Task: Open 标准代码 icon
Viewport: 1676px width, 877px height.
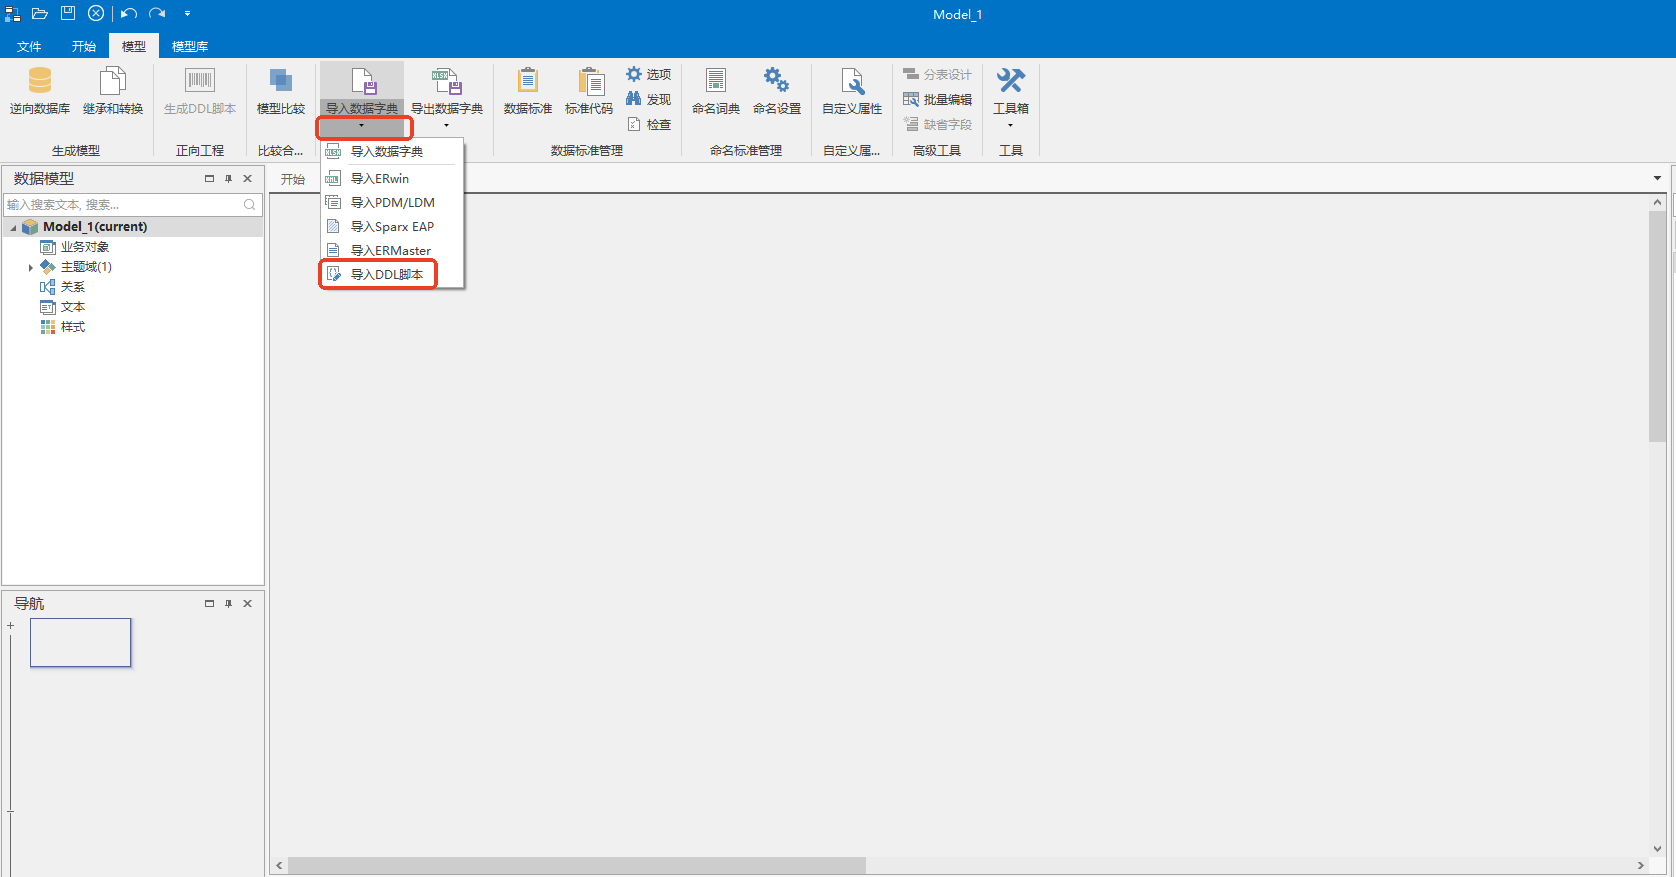Action: 590,81
